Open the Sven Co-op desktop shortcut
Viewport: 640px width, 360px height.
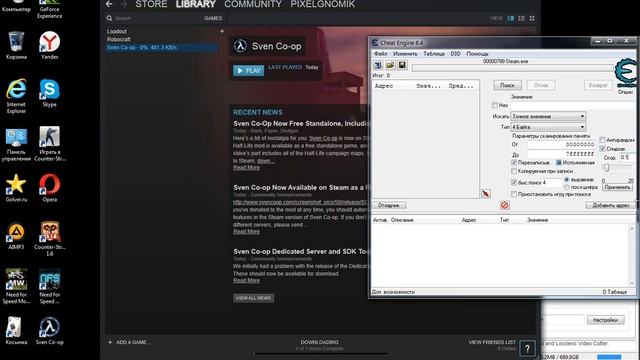pyautogui.click(x=49, y=331)
